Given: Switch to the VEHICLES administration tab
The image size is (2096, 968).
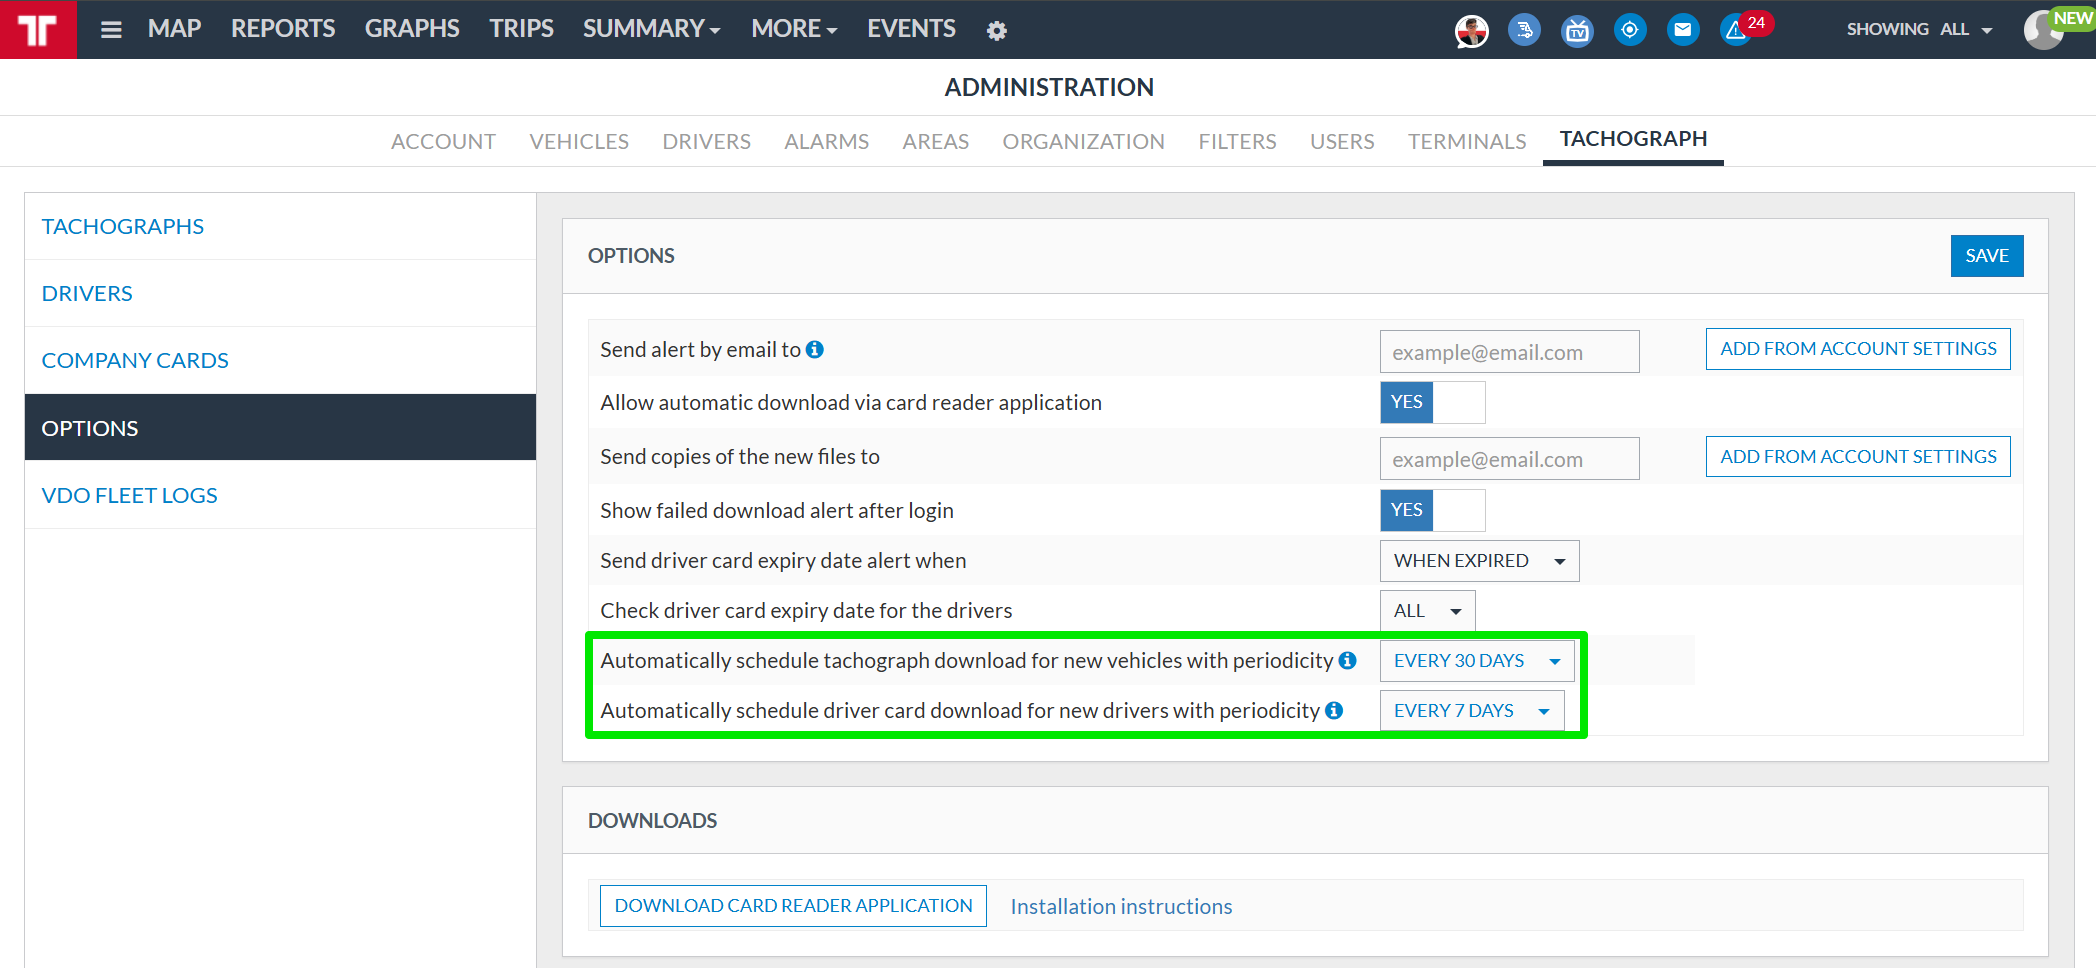Looking at the screenshot, I should (579, 142).
